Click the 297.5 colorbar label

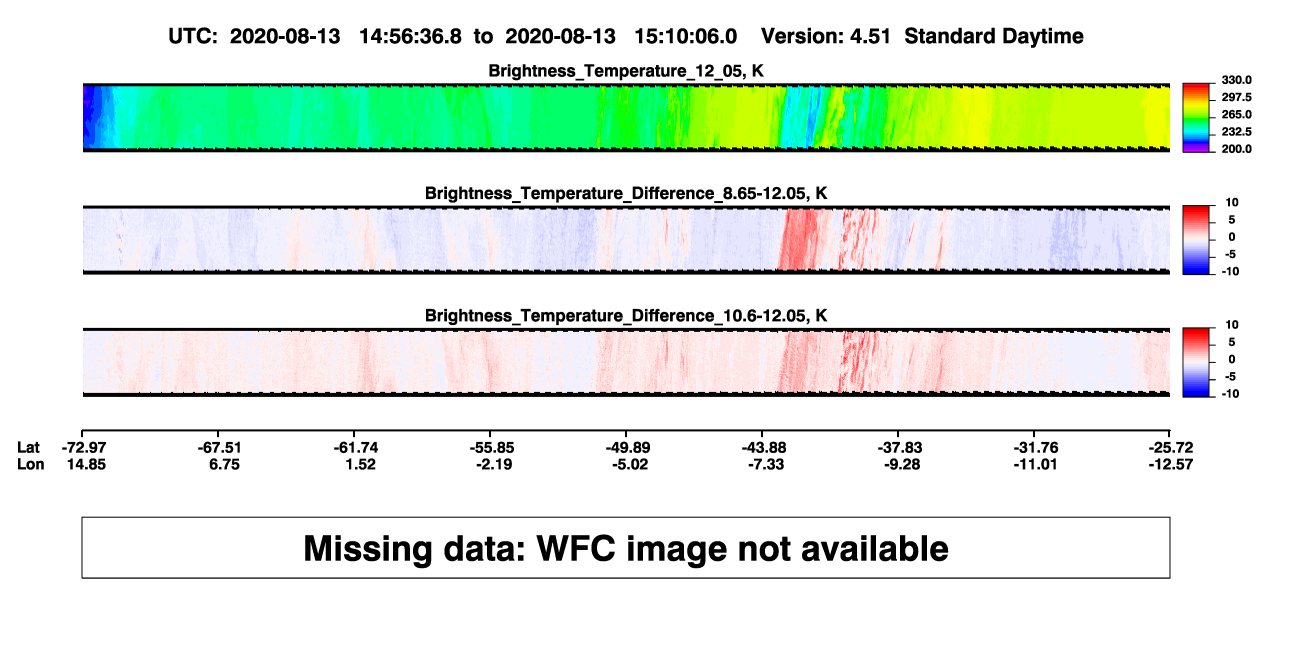point(1237,97)
